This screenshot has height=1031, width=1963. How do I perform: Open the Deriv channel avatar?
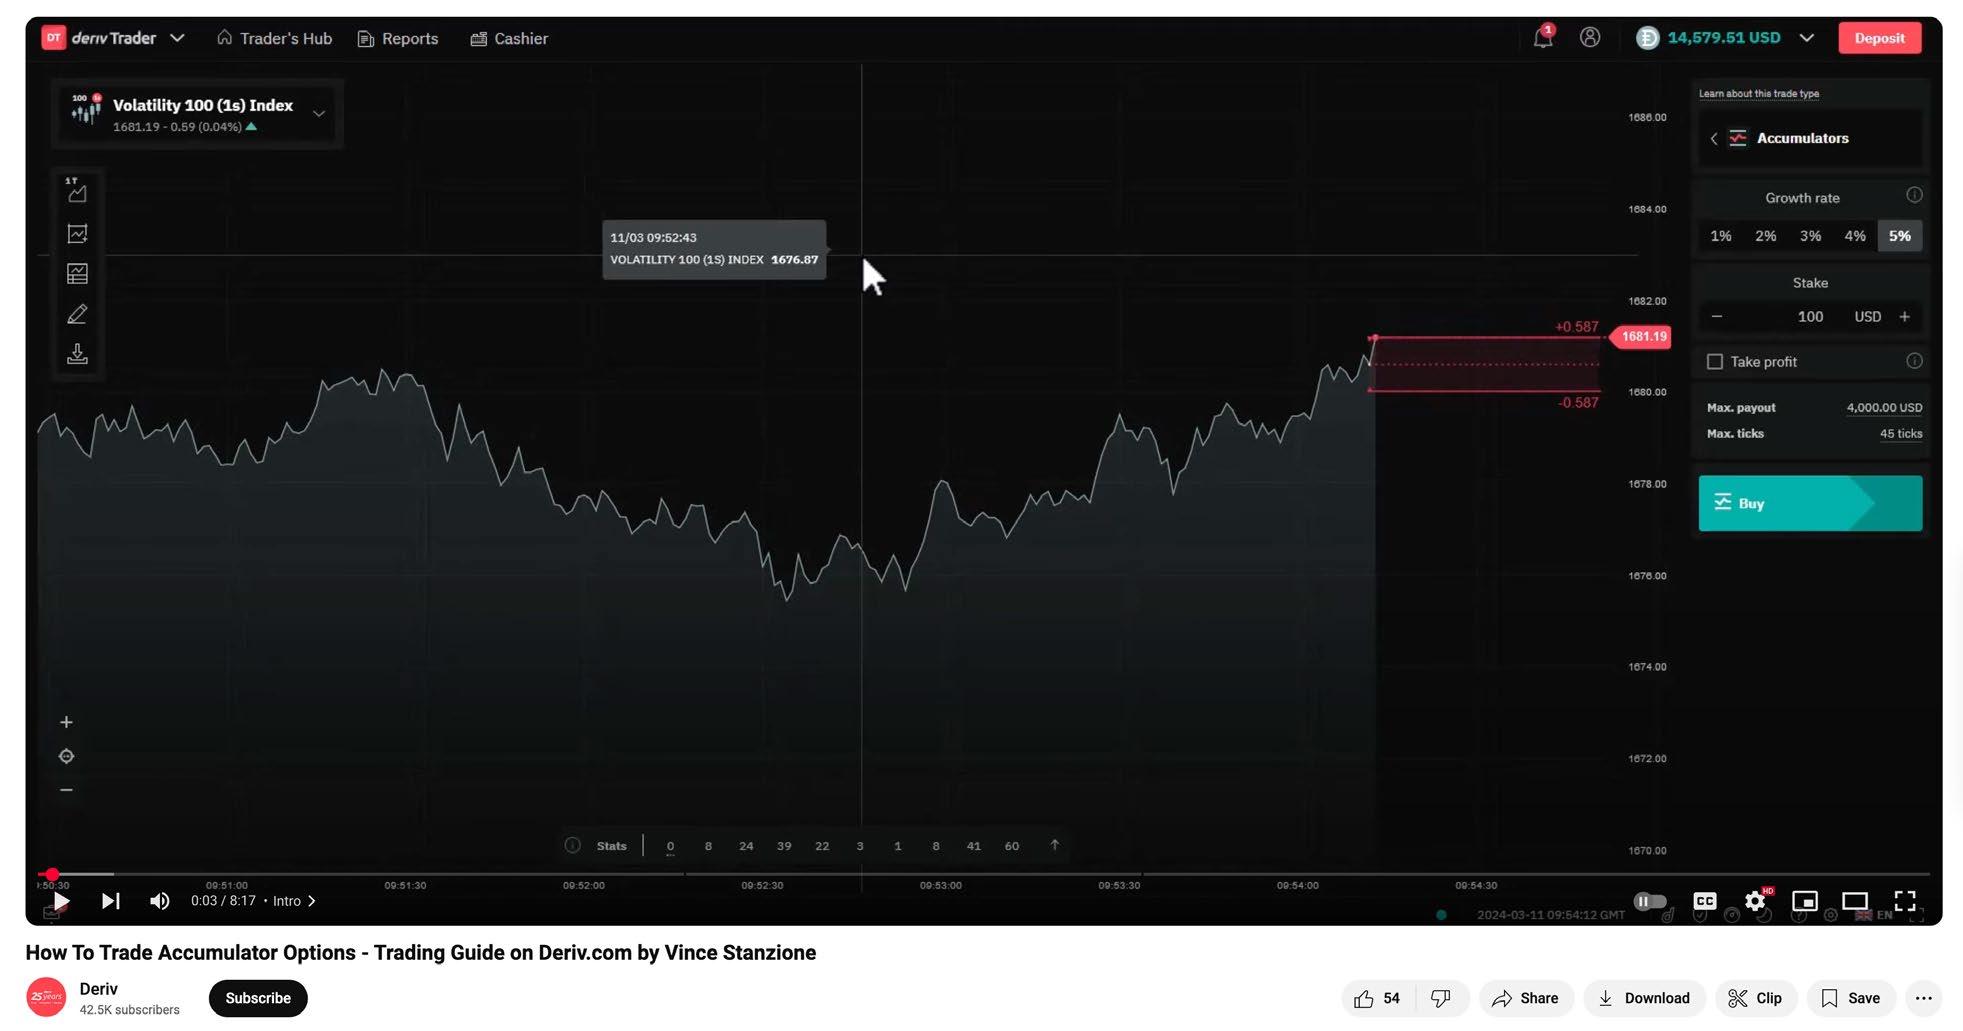[x=46, y=997]
